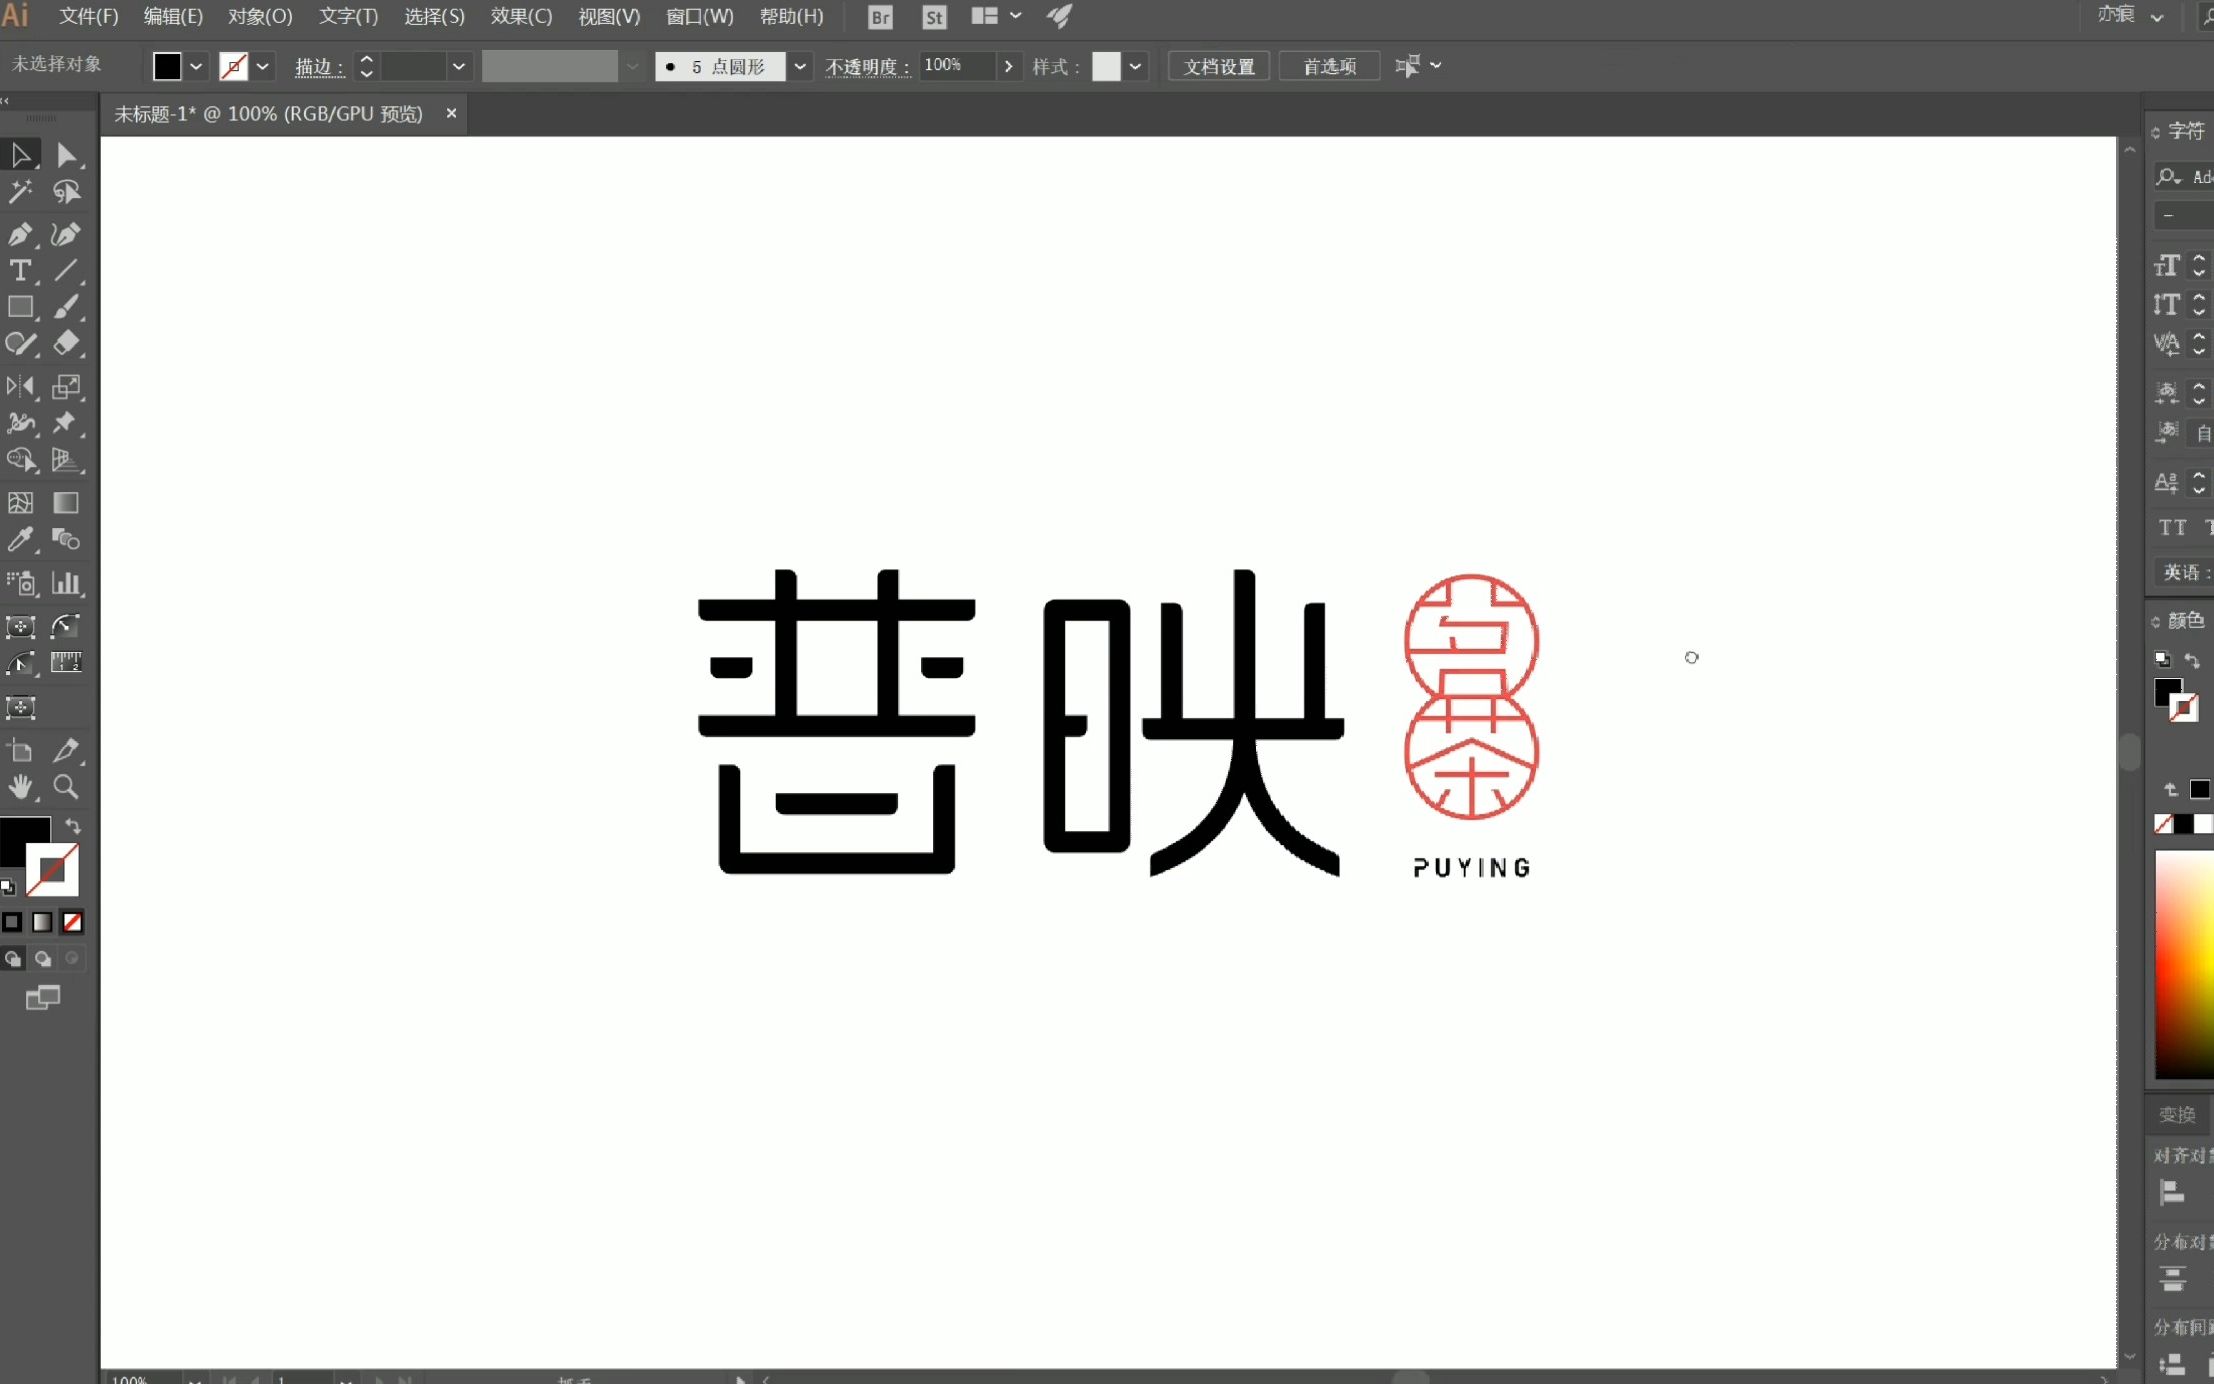The width and height of the screenshot is (2214, 1384).
Task: Select the Eyedropper tool
Action: 20,540
